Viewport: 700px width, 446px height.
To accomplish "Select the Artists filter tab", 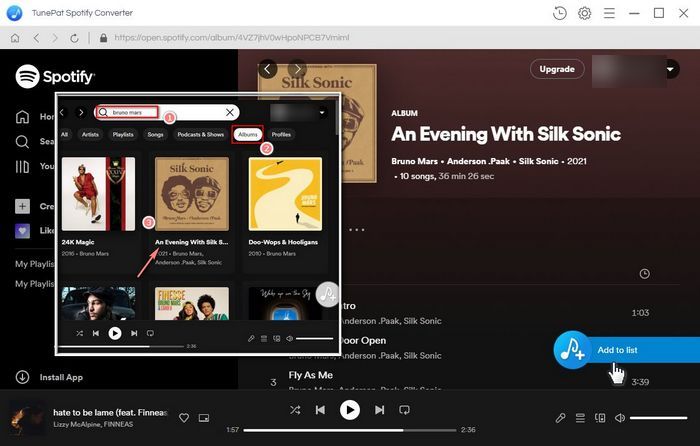I will pyautogui.click(x=90, y=134).
